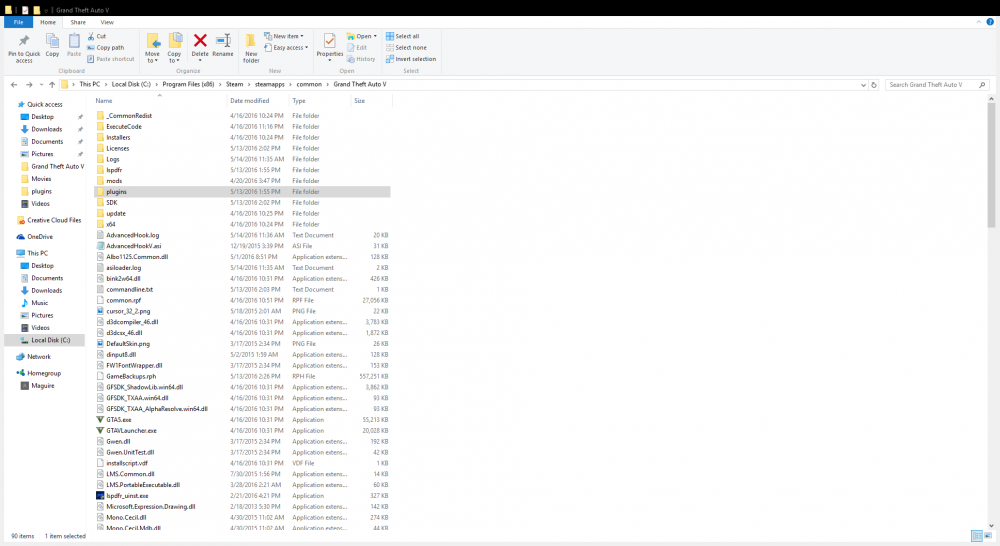Image resolution: width=1000 pixels, height=546 pixels.
Task: Click the Rename icon
Action: (223, 41)
